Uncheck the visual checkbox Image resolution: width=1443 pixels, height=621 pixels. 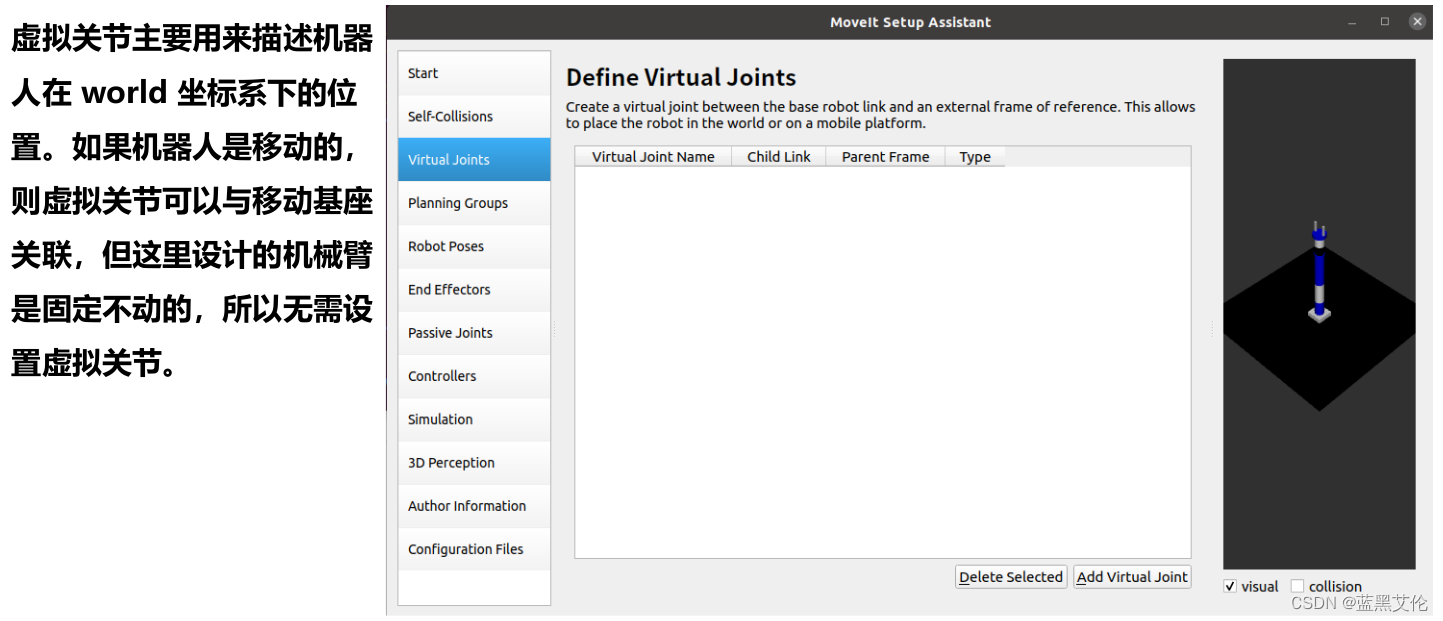tap(1230, 587)
